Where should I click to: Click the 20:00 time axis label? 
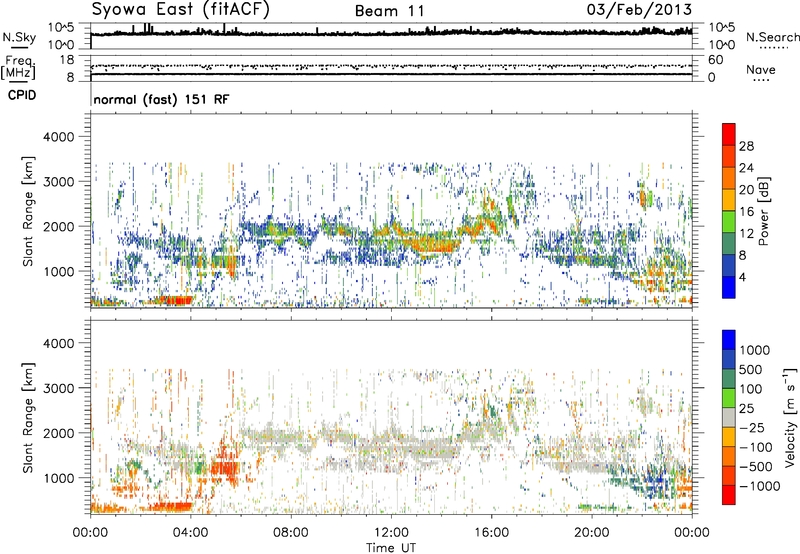[592, 533]
